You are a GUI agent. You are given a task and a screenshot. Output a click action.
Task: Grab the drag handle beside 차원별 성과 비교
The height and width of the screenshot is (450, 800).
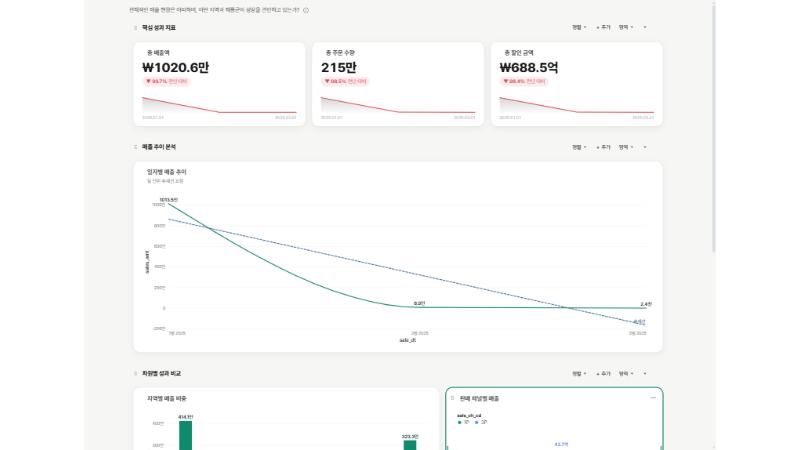tap(135, 373)
